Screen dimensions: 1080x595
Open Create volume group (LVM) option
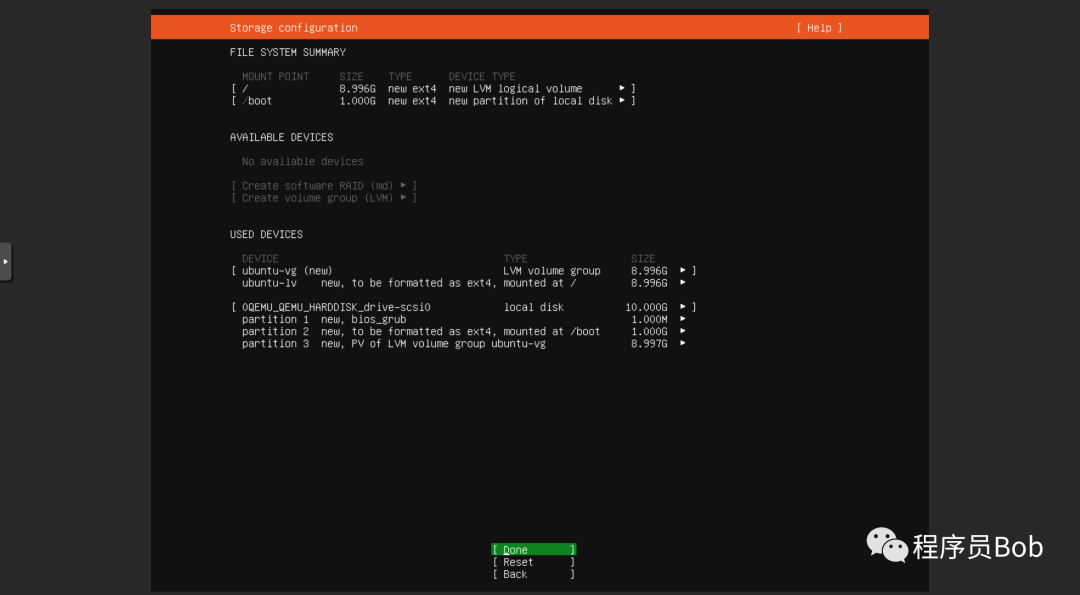point(324,198)
